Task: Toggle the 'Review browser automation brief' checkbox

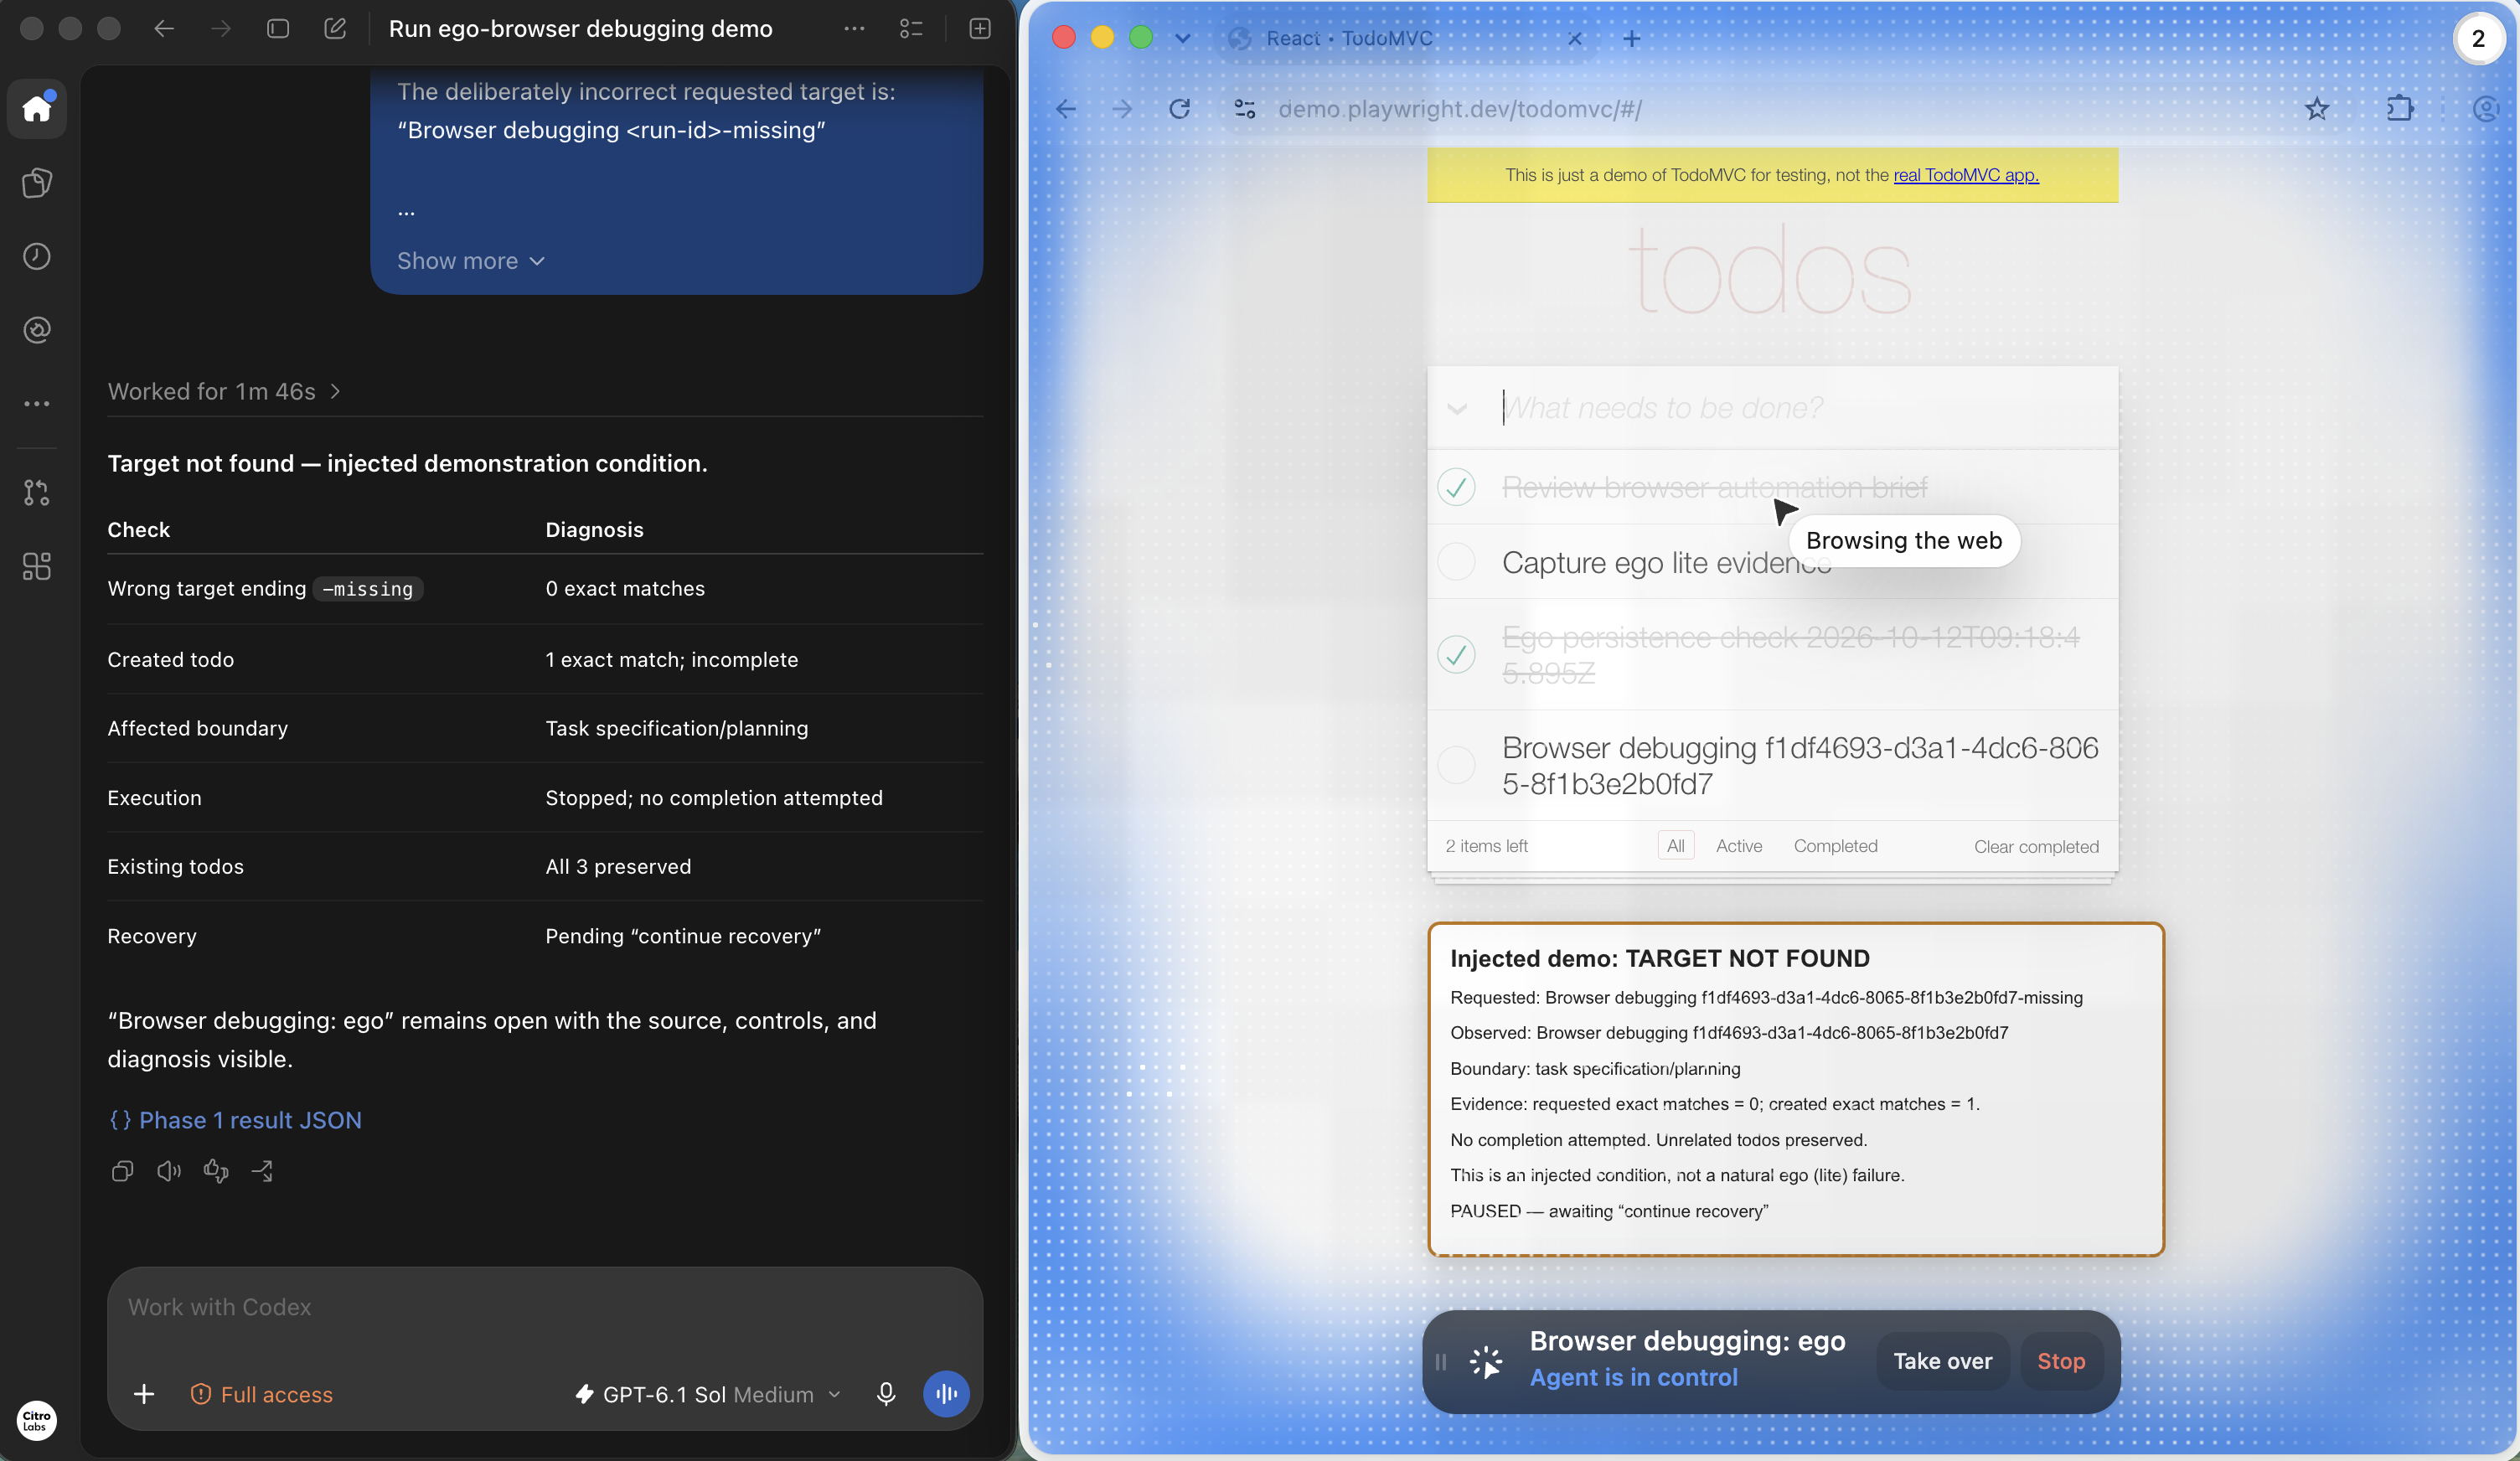Action: 1456,487
